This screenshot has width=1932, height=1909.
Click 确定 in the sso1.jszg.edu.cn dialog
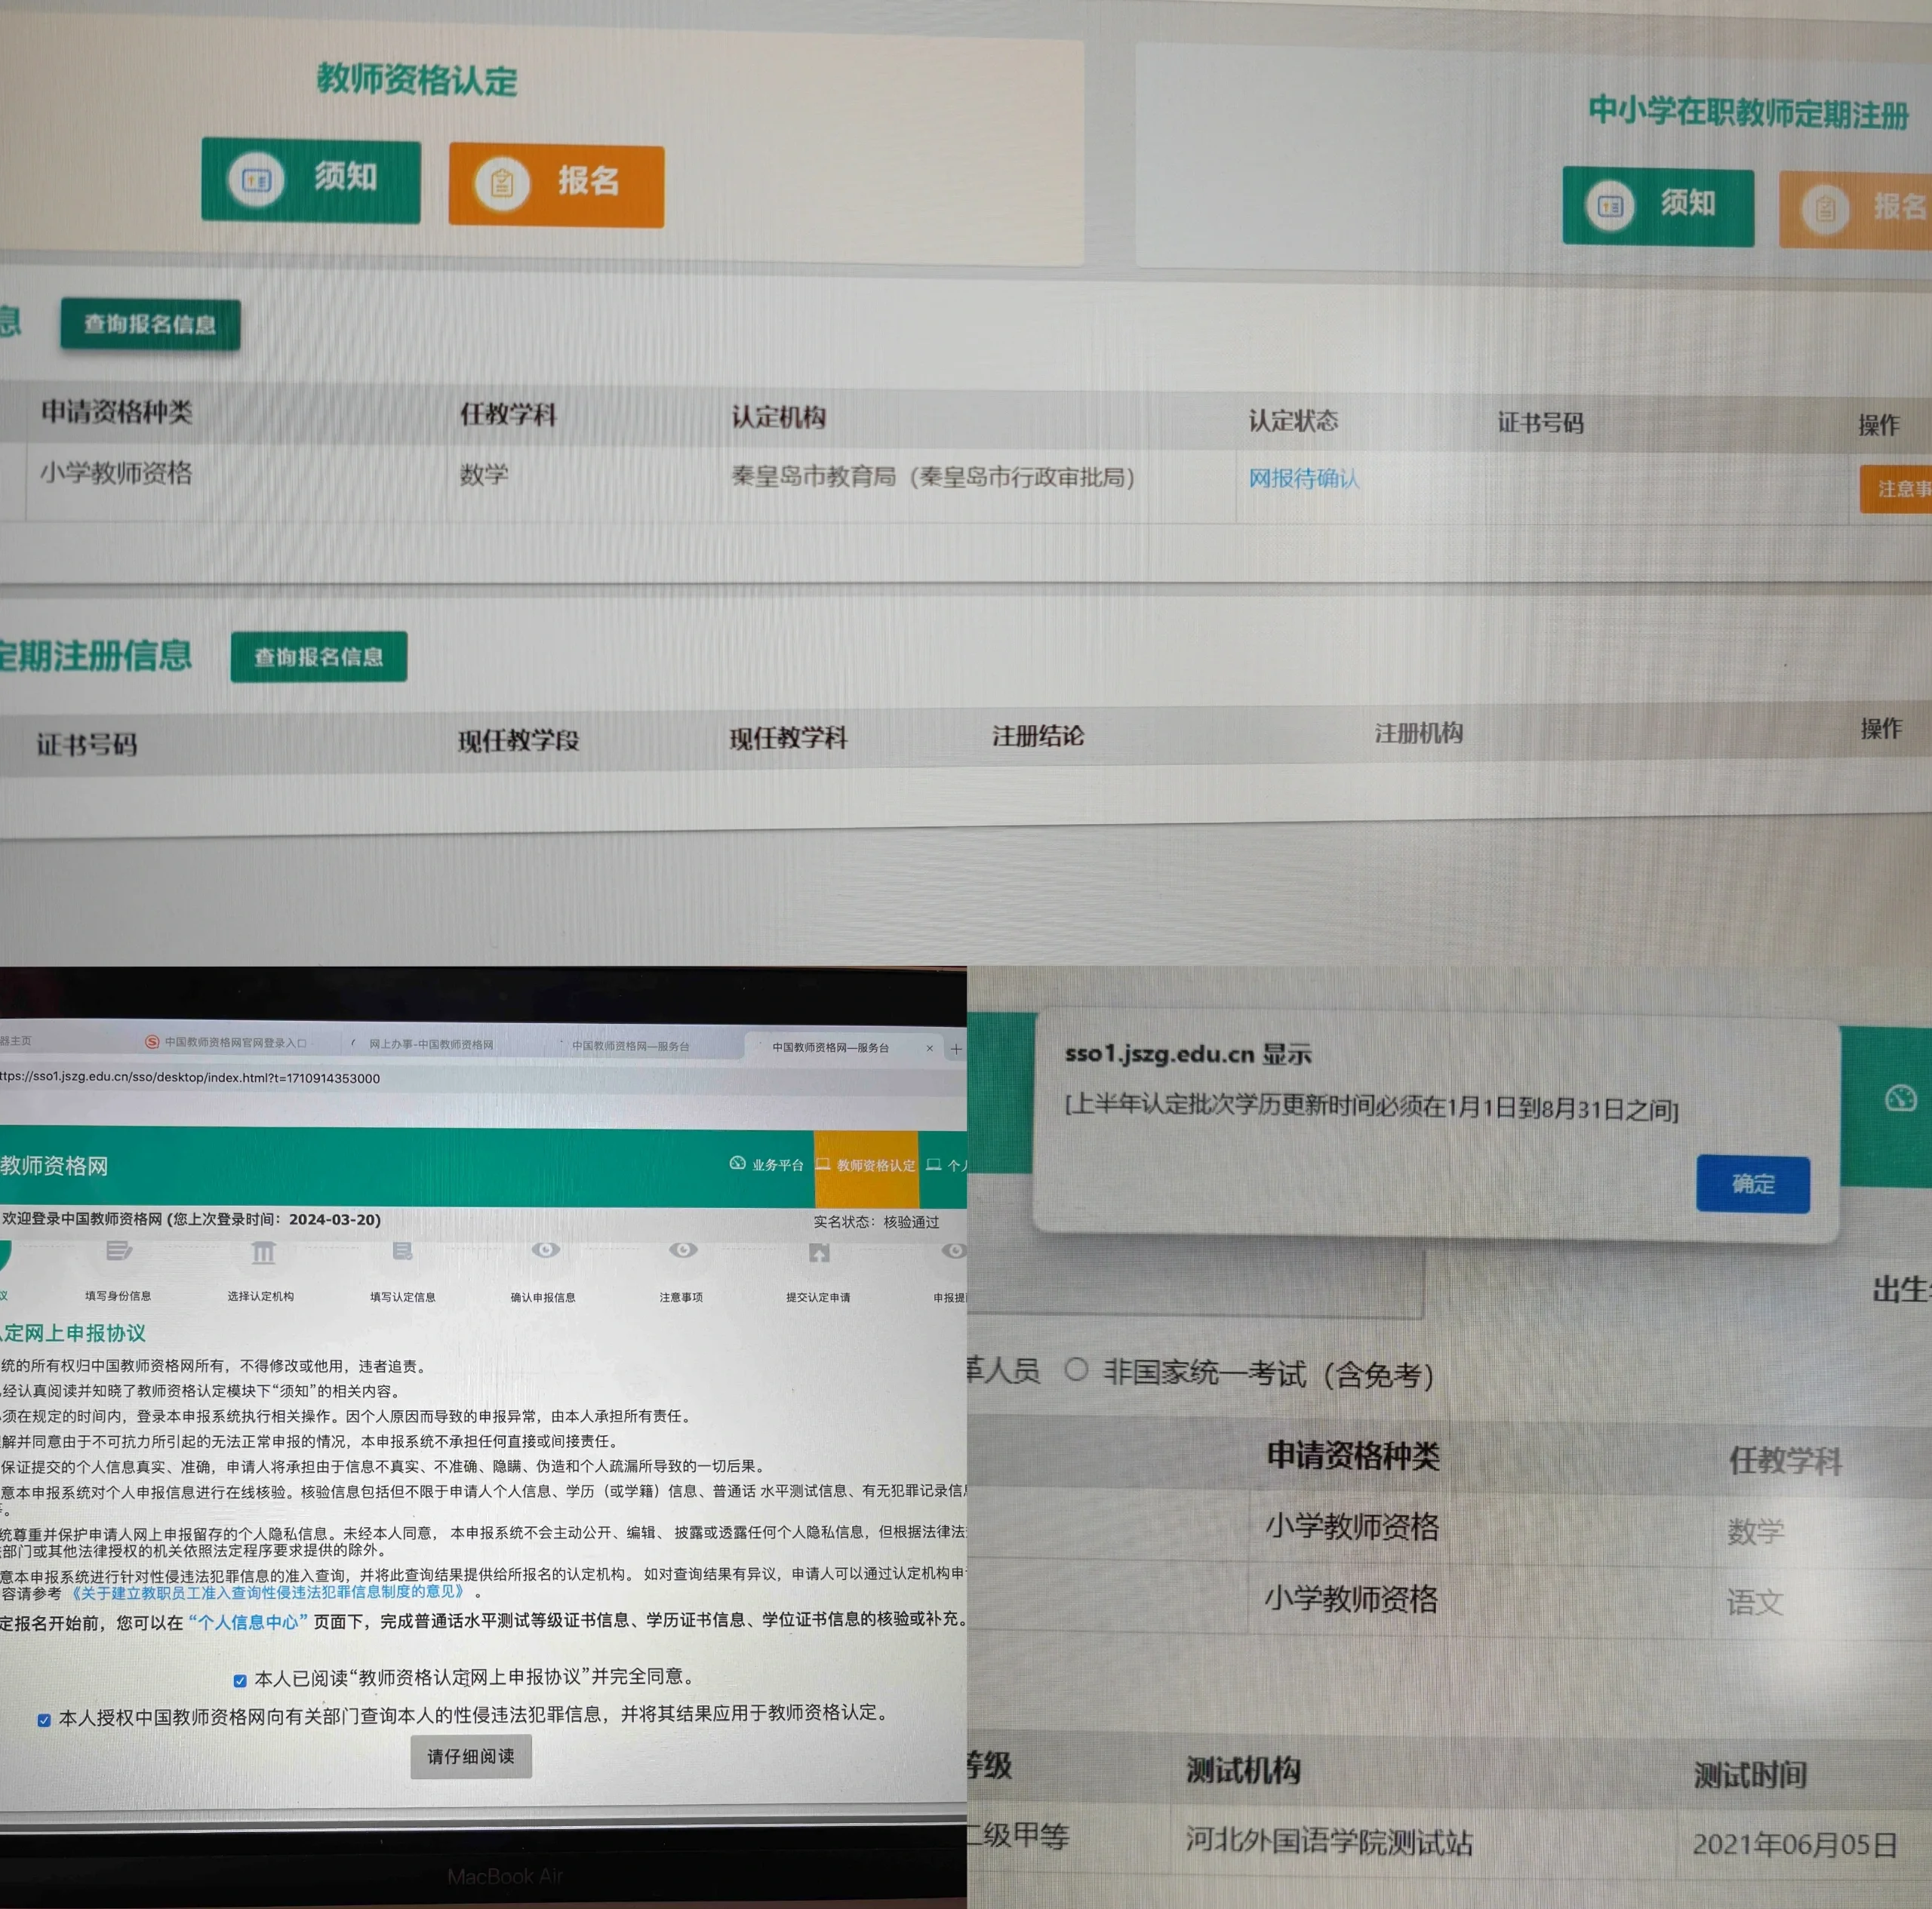click(x=1752, y=1183)
